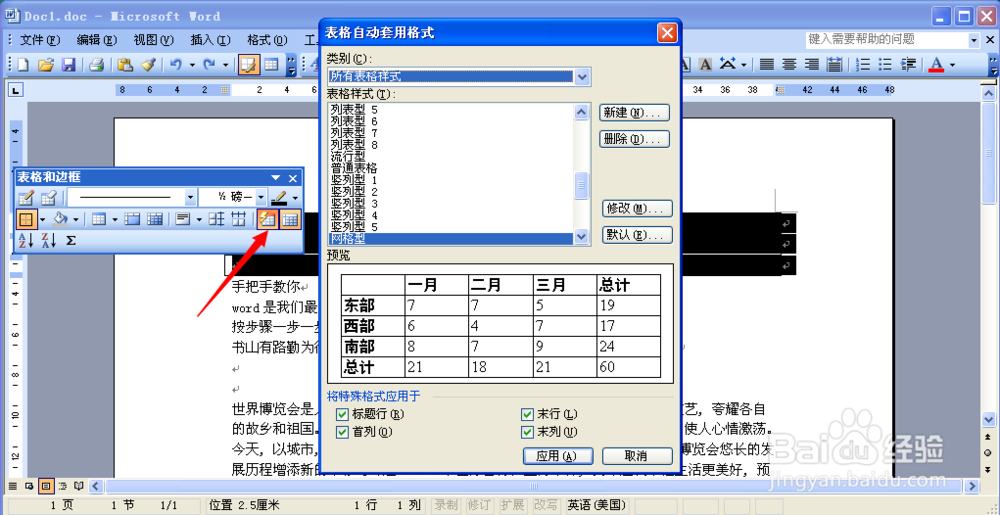1000x515 pixels.
Task: Open a file with the folder icon
Action: coord(45,64)
